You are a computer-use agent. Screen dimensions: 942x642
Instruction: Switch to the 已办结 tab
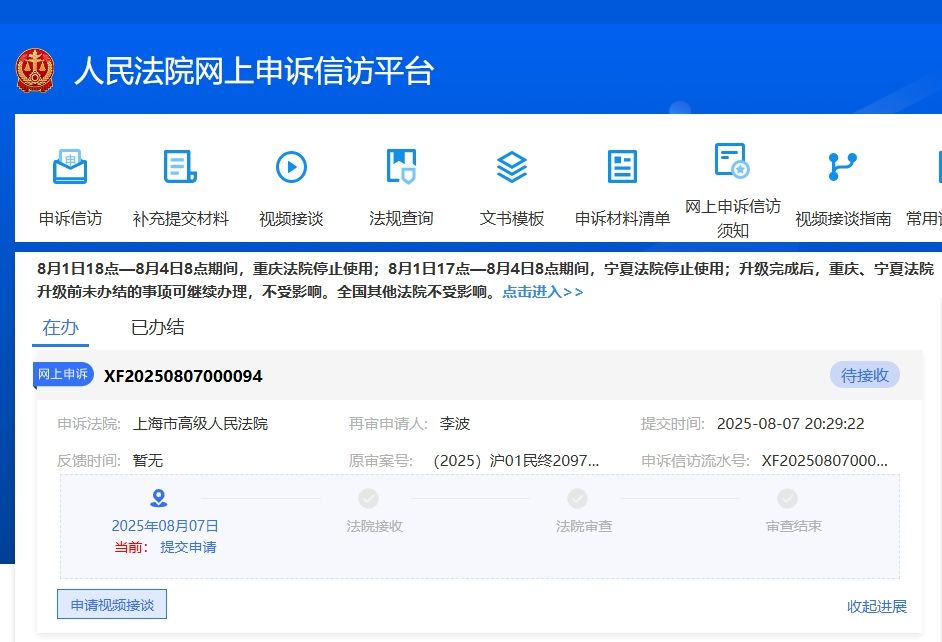click(157, 328)
